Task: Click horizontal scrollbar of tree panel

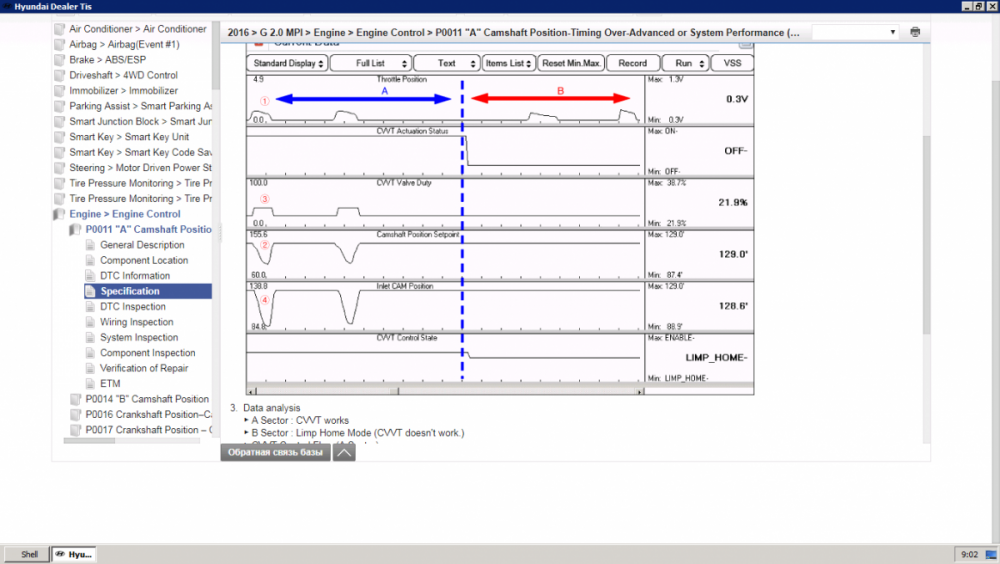Action: (89, 440)
